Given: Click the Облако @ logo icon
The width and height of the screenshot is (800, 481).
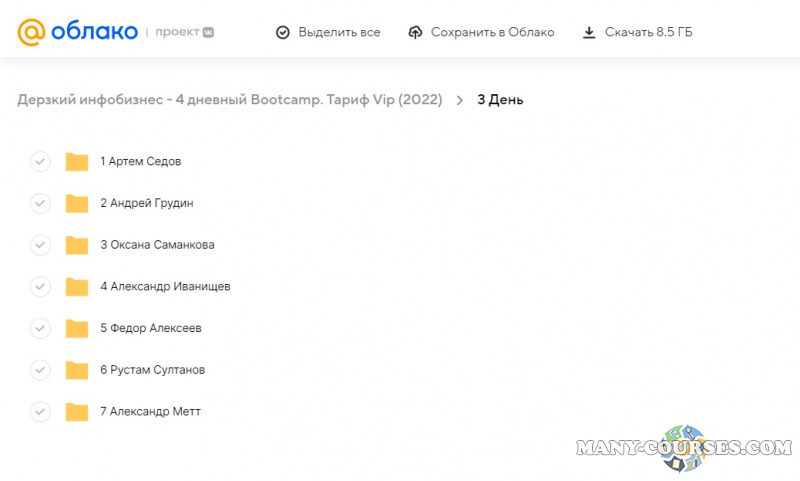Looking at the screenshot, I should click(x=31, y=32).
